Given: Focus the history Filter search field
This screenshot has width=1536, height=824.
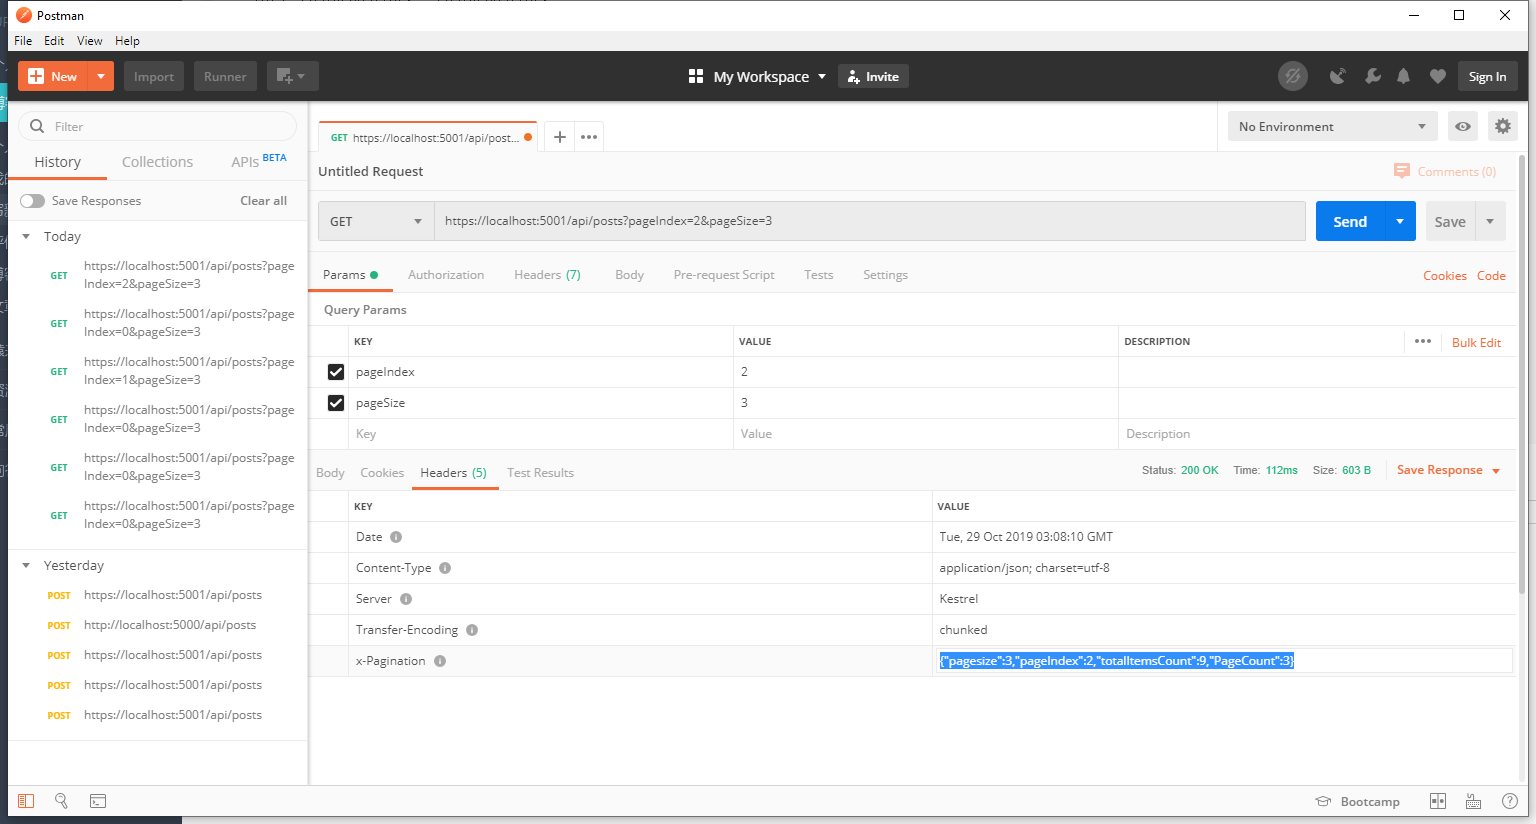Looking at the screenshot, I should (x=158, y=126).
